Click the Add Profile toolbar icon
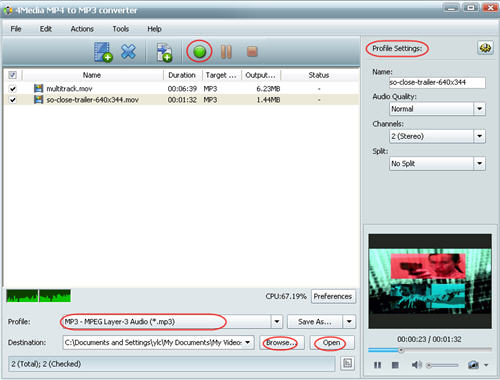This screenshot has width=500, height=380. [x=164, y=52]
